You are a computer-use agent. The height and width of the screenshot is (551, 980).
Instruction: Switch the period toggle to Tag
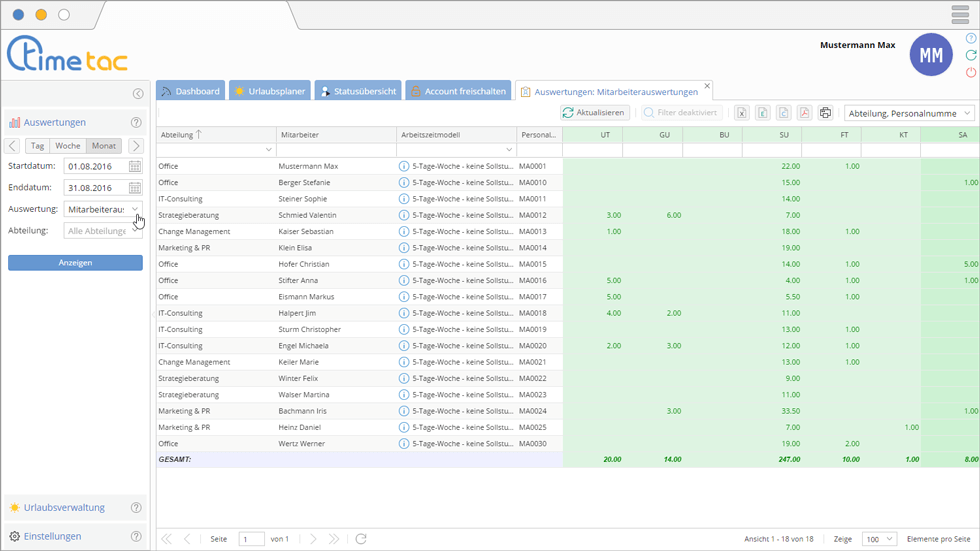[x=37, y=146]
